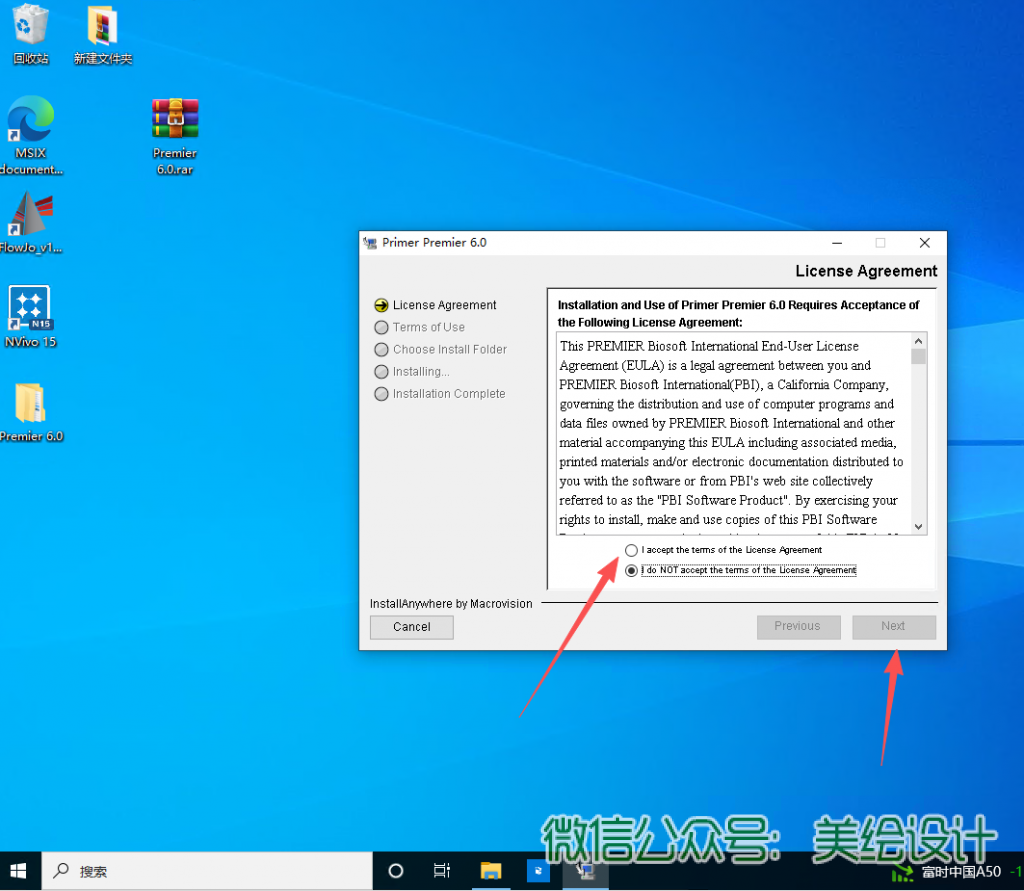Select the Premier 6.0.rar archive icon

(x=175, y=125)
